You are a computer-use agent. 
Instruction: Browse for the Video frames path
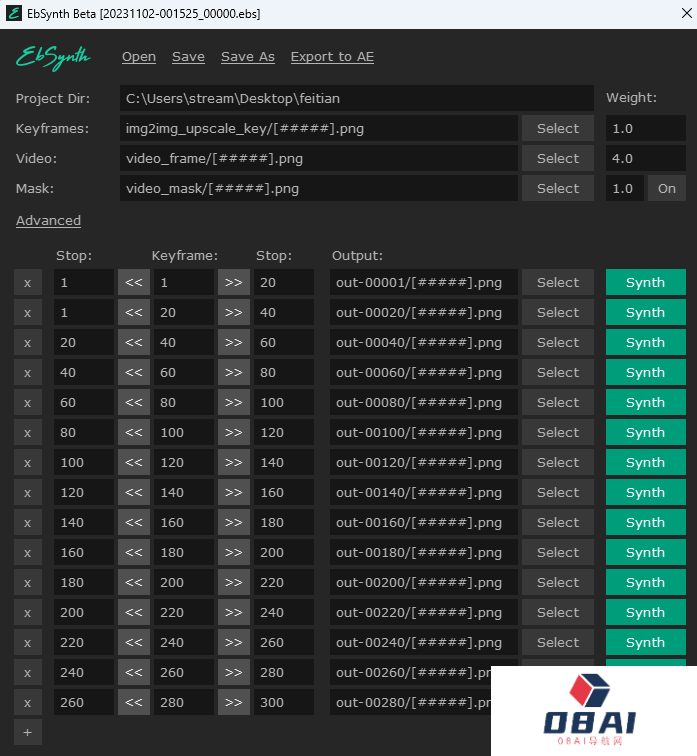(x=557, y=158)
